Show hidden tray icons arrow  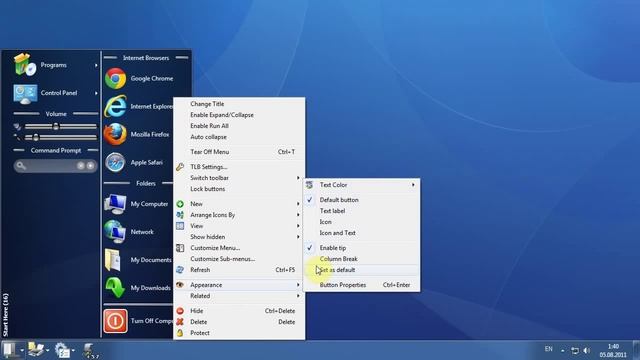pos(563,351)
